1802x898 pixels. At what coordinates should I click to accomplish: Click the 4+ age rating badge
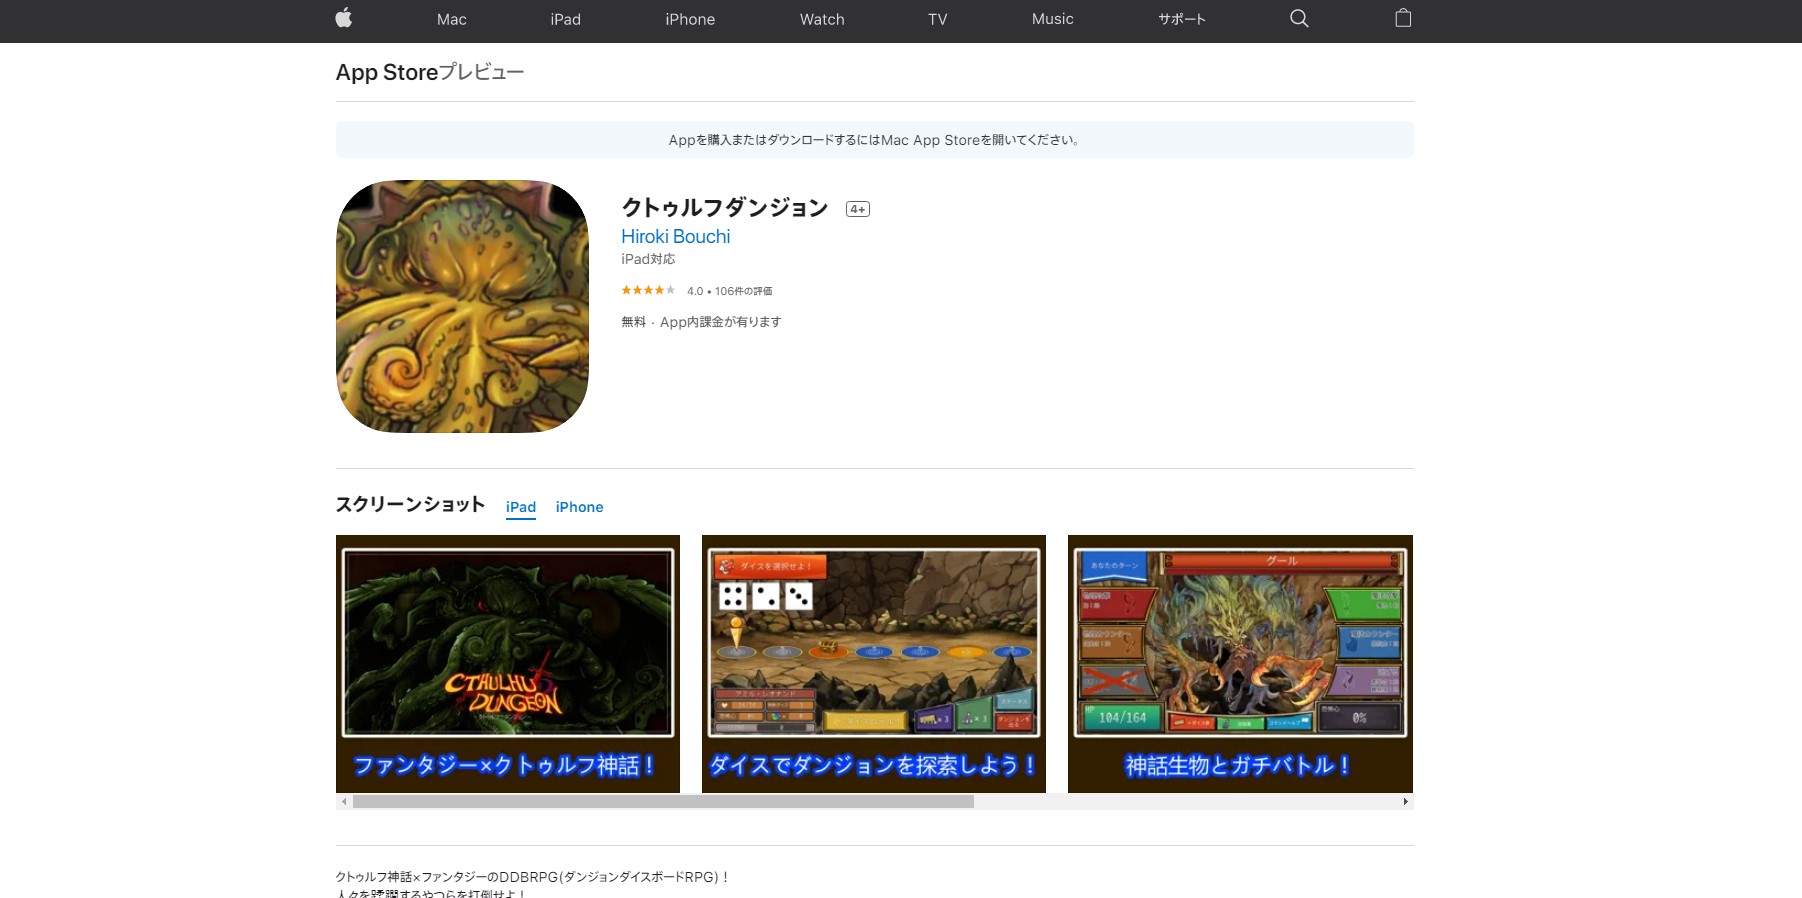pyautogui.click(x=857, y=209)
